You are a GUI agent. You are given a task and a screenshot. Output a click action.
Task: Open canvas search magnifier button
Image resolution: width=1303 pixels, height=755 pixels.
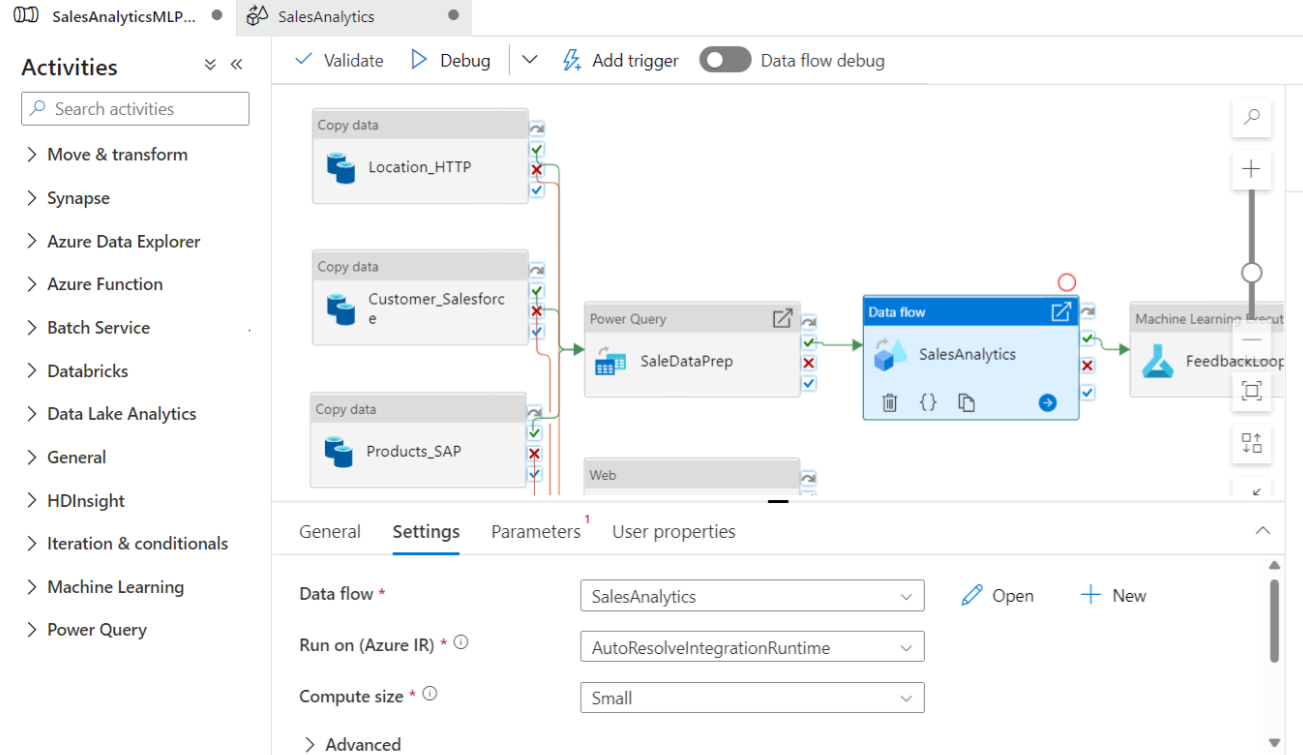click(1251, 117)
